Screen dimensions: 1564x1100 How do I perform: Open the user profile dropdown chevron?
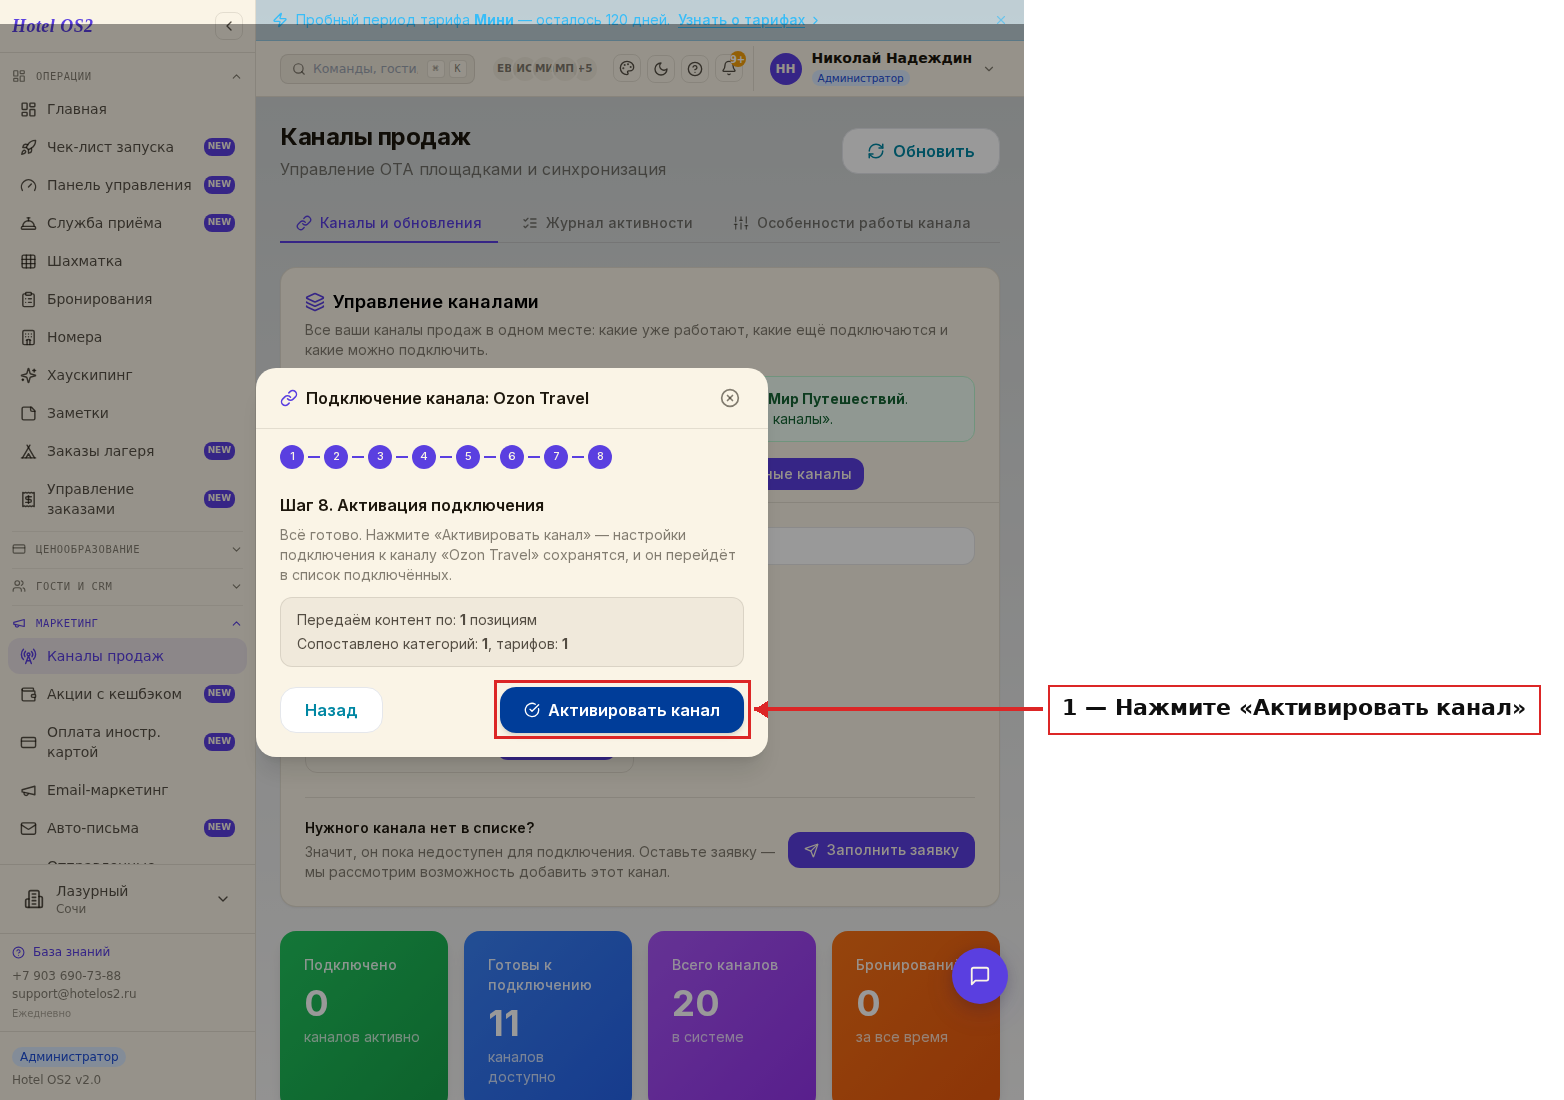click(989, 68)
